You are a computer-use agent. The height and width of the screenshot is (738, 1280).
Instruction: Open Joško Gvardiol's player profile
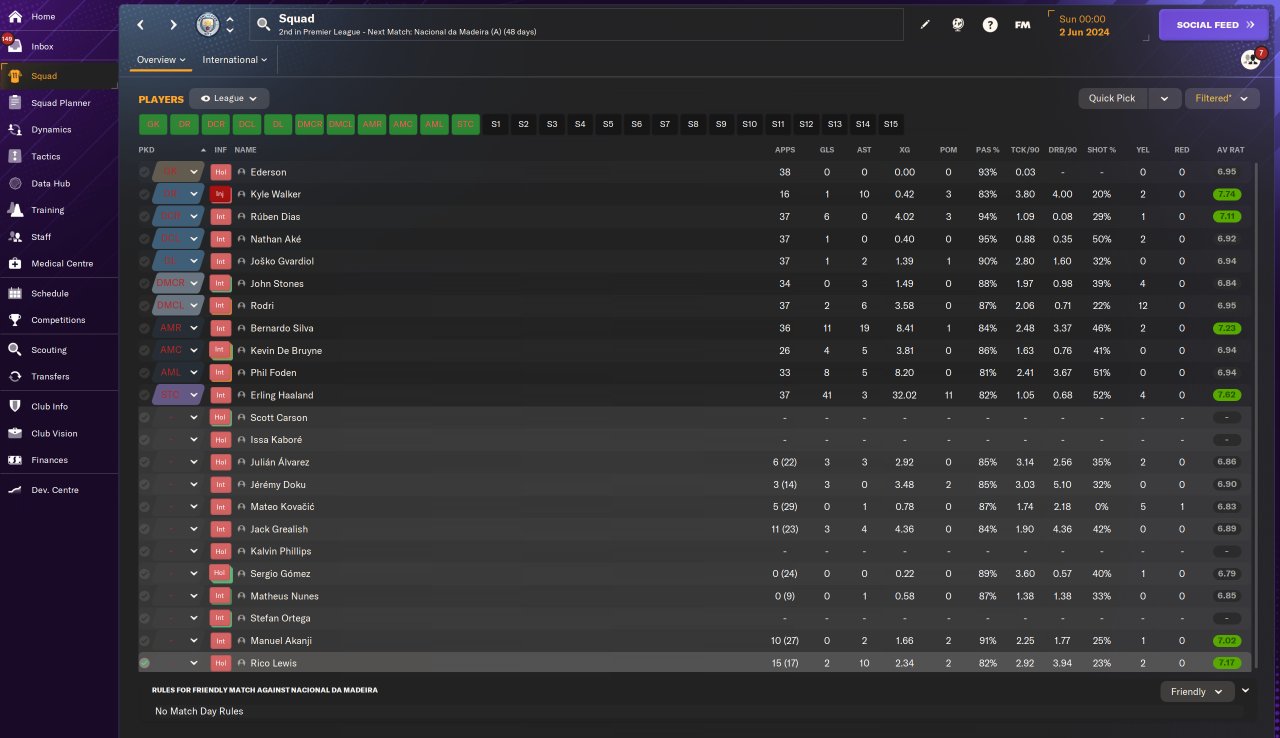(x=282, y=261)
